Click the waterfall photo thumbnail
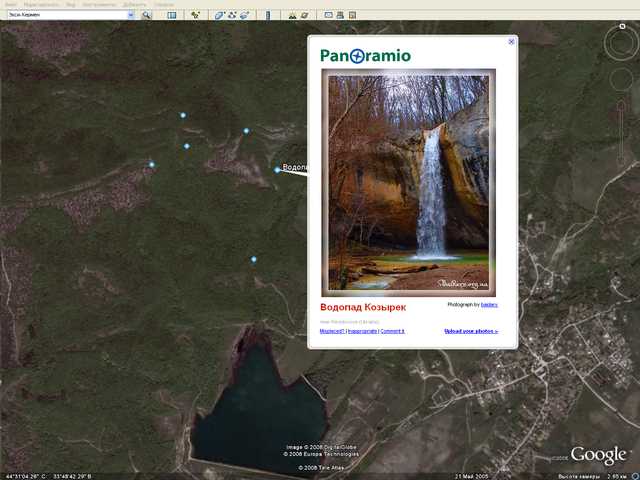The image size is (640, 480). (411, 183)
